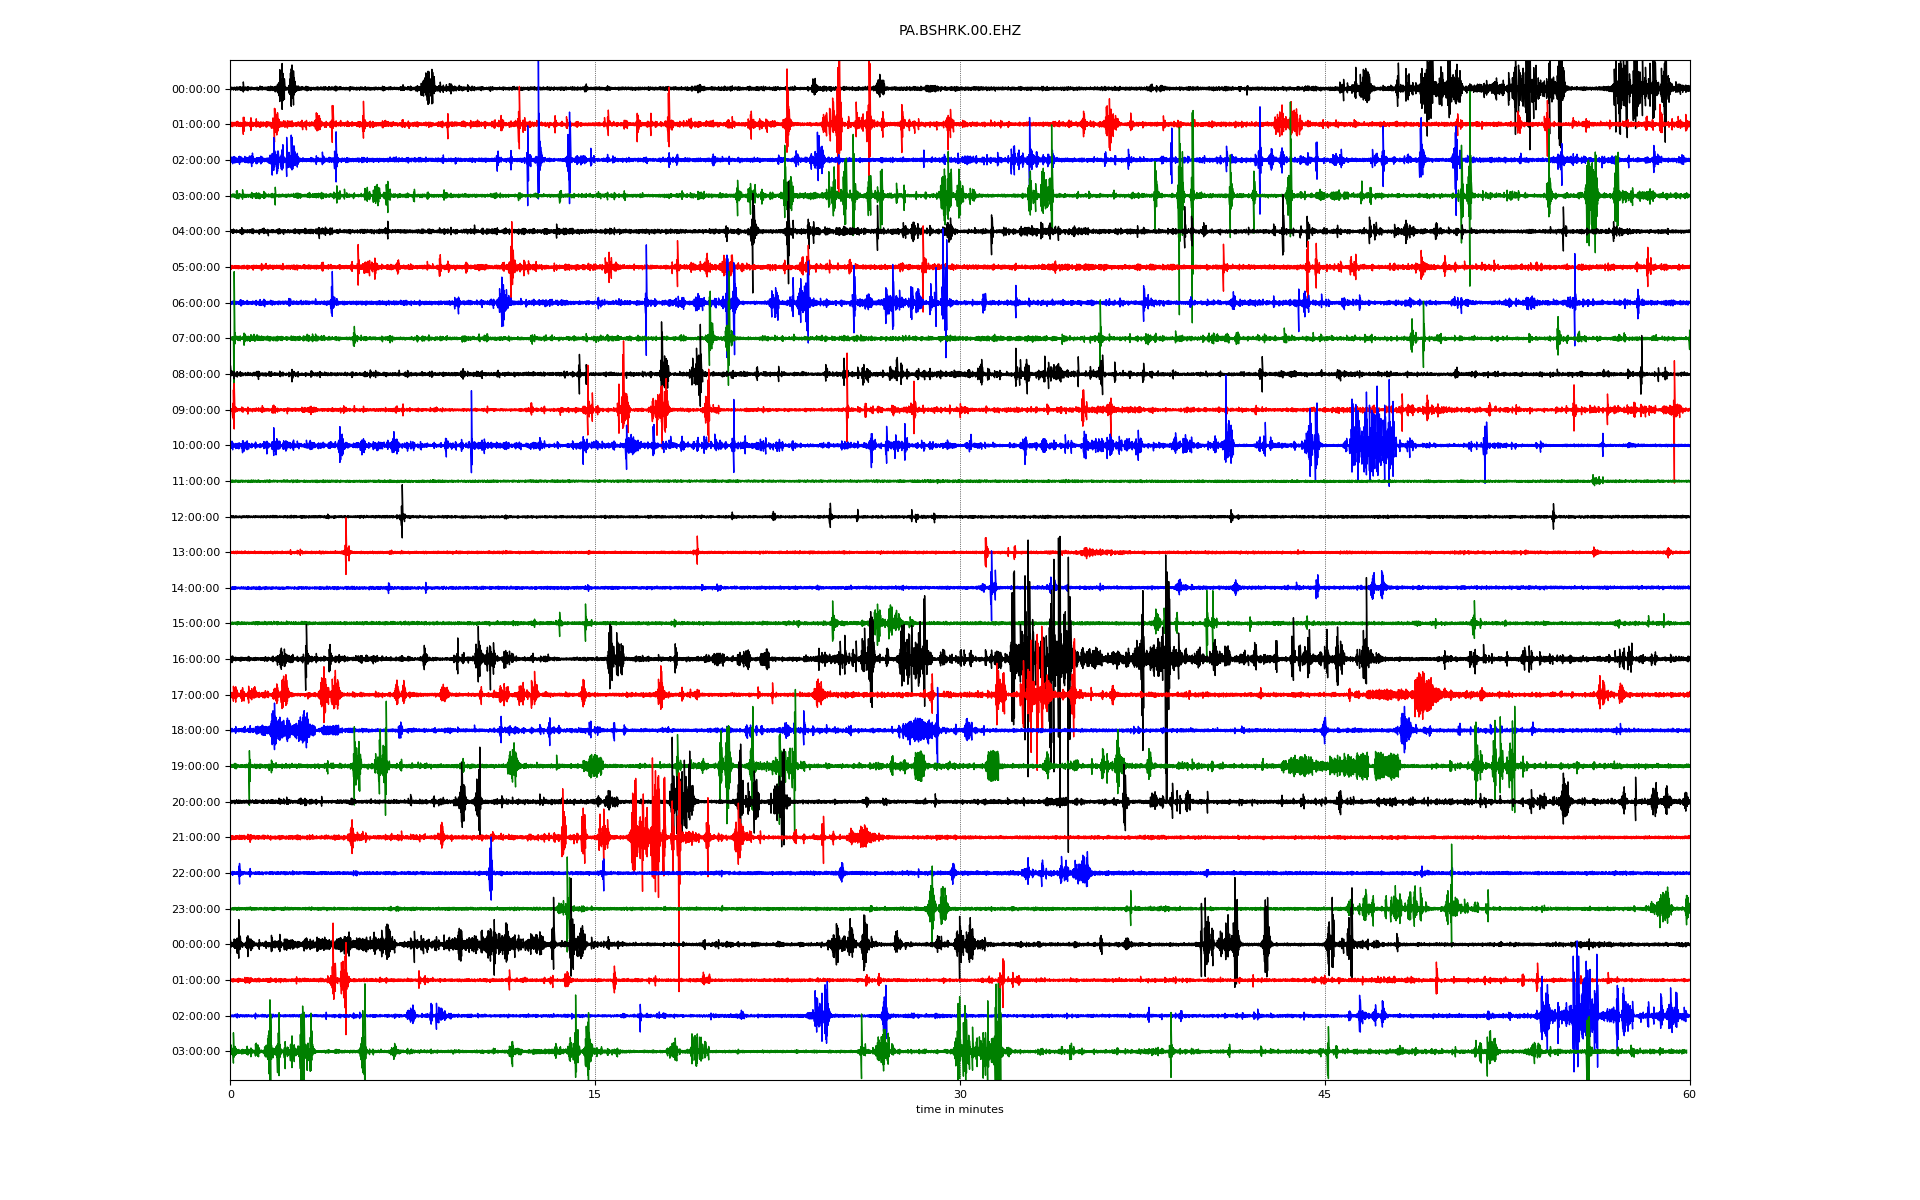Click the 16:00:00 row label
Image resolution: width=1920 pixels, height=1200 pixels.
195,660
